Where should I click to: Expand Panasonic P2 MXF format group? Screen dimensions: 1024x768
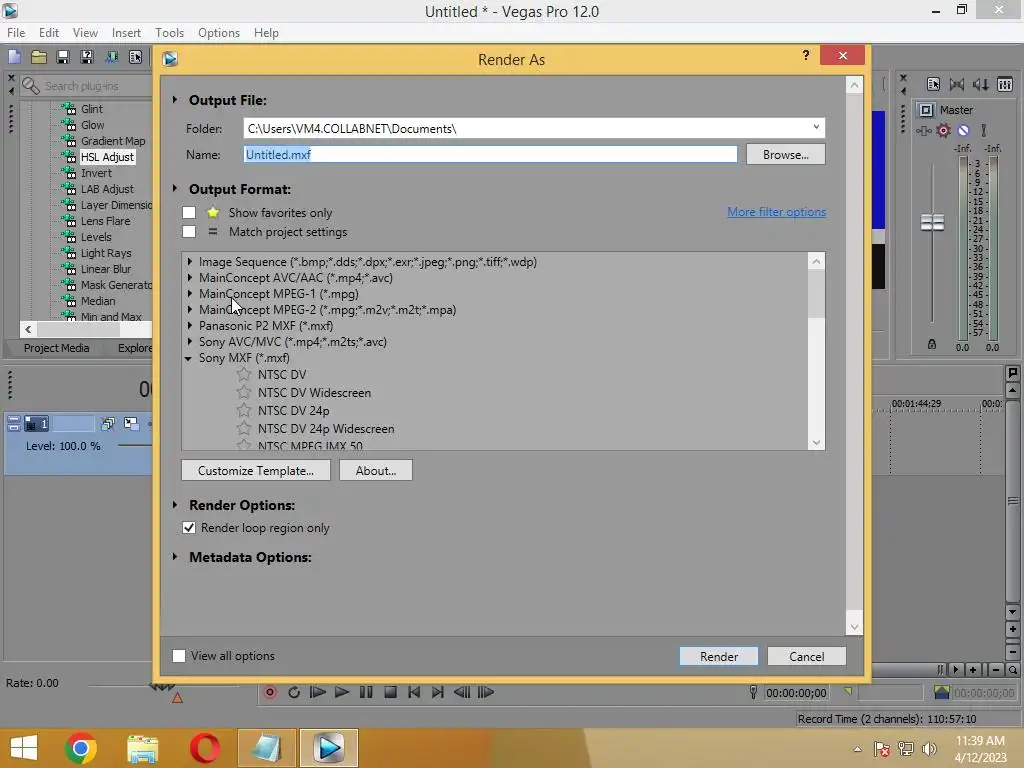pos(189,325)
